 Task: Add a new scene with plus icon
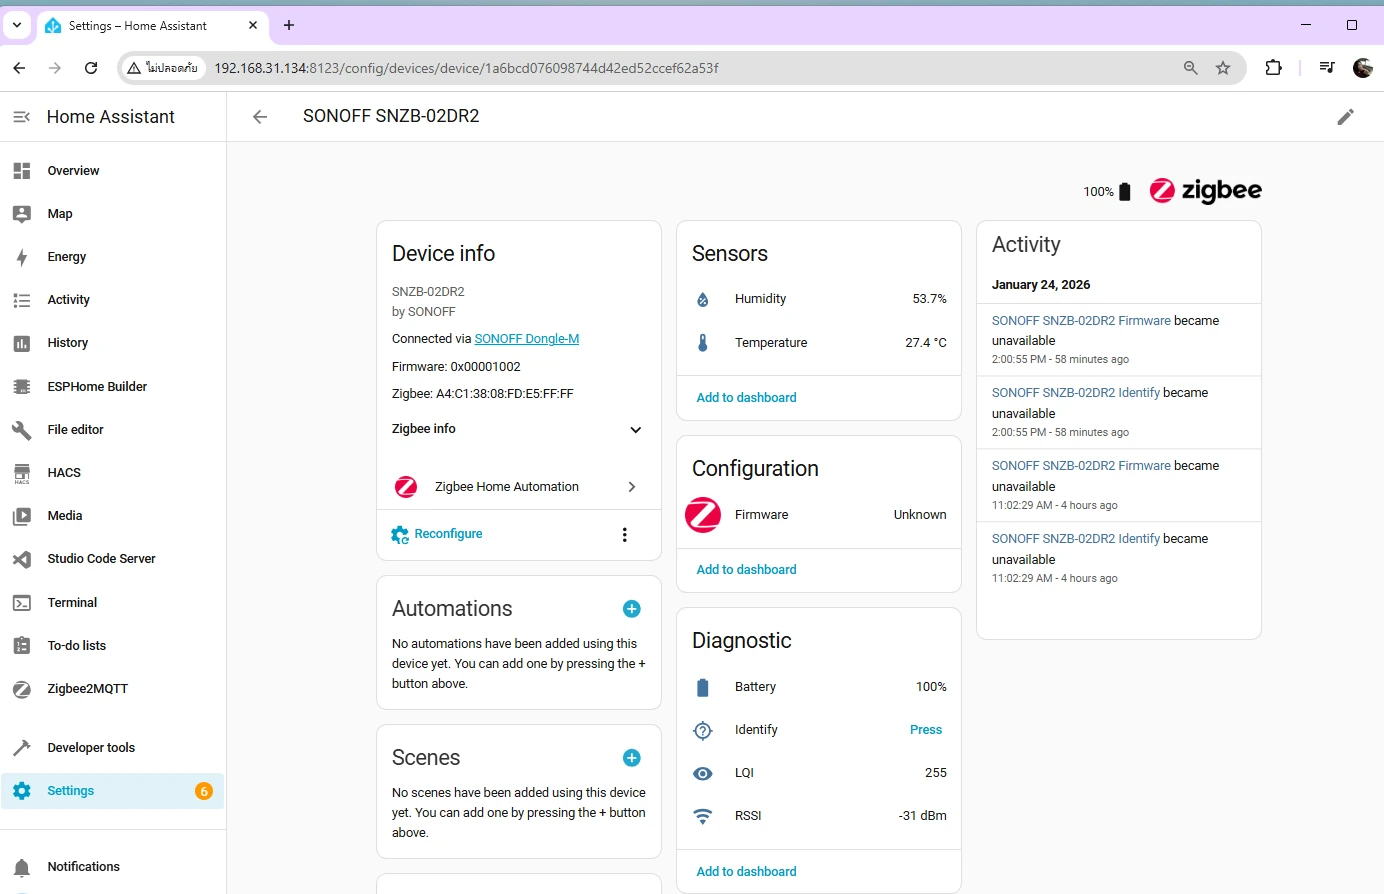click(x=631, y=758)
